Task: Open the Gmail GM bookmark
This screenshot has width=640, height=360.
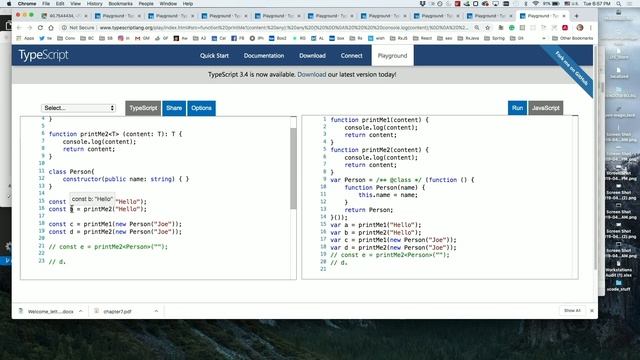Action: click(143, 38)
